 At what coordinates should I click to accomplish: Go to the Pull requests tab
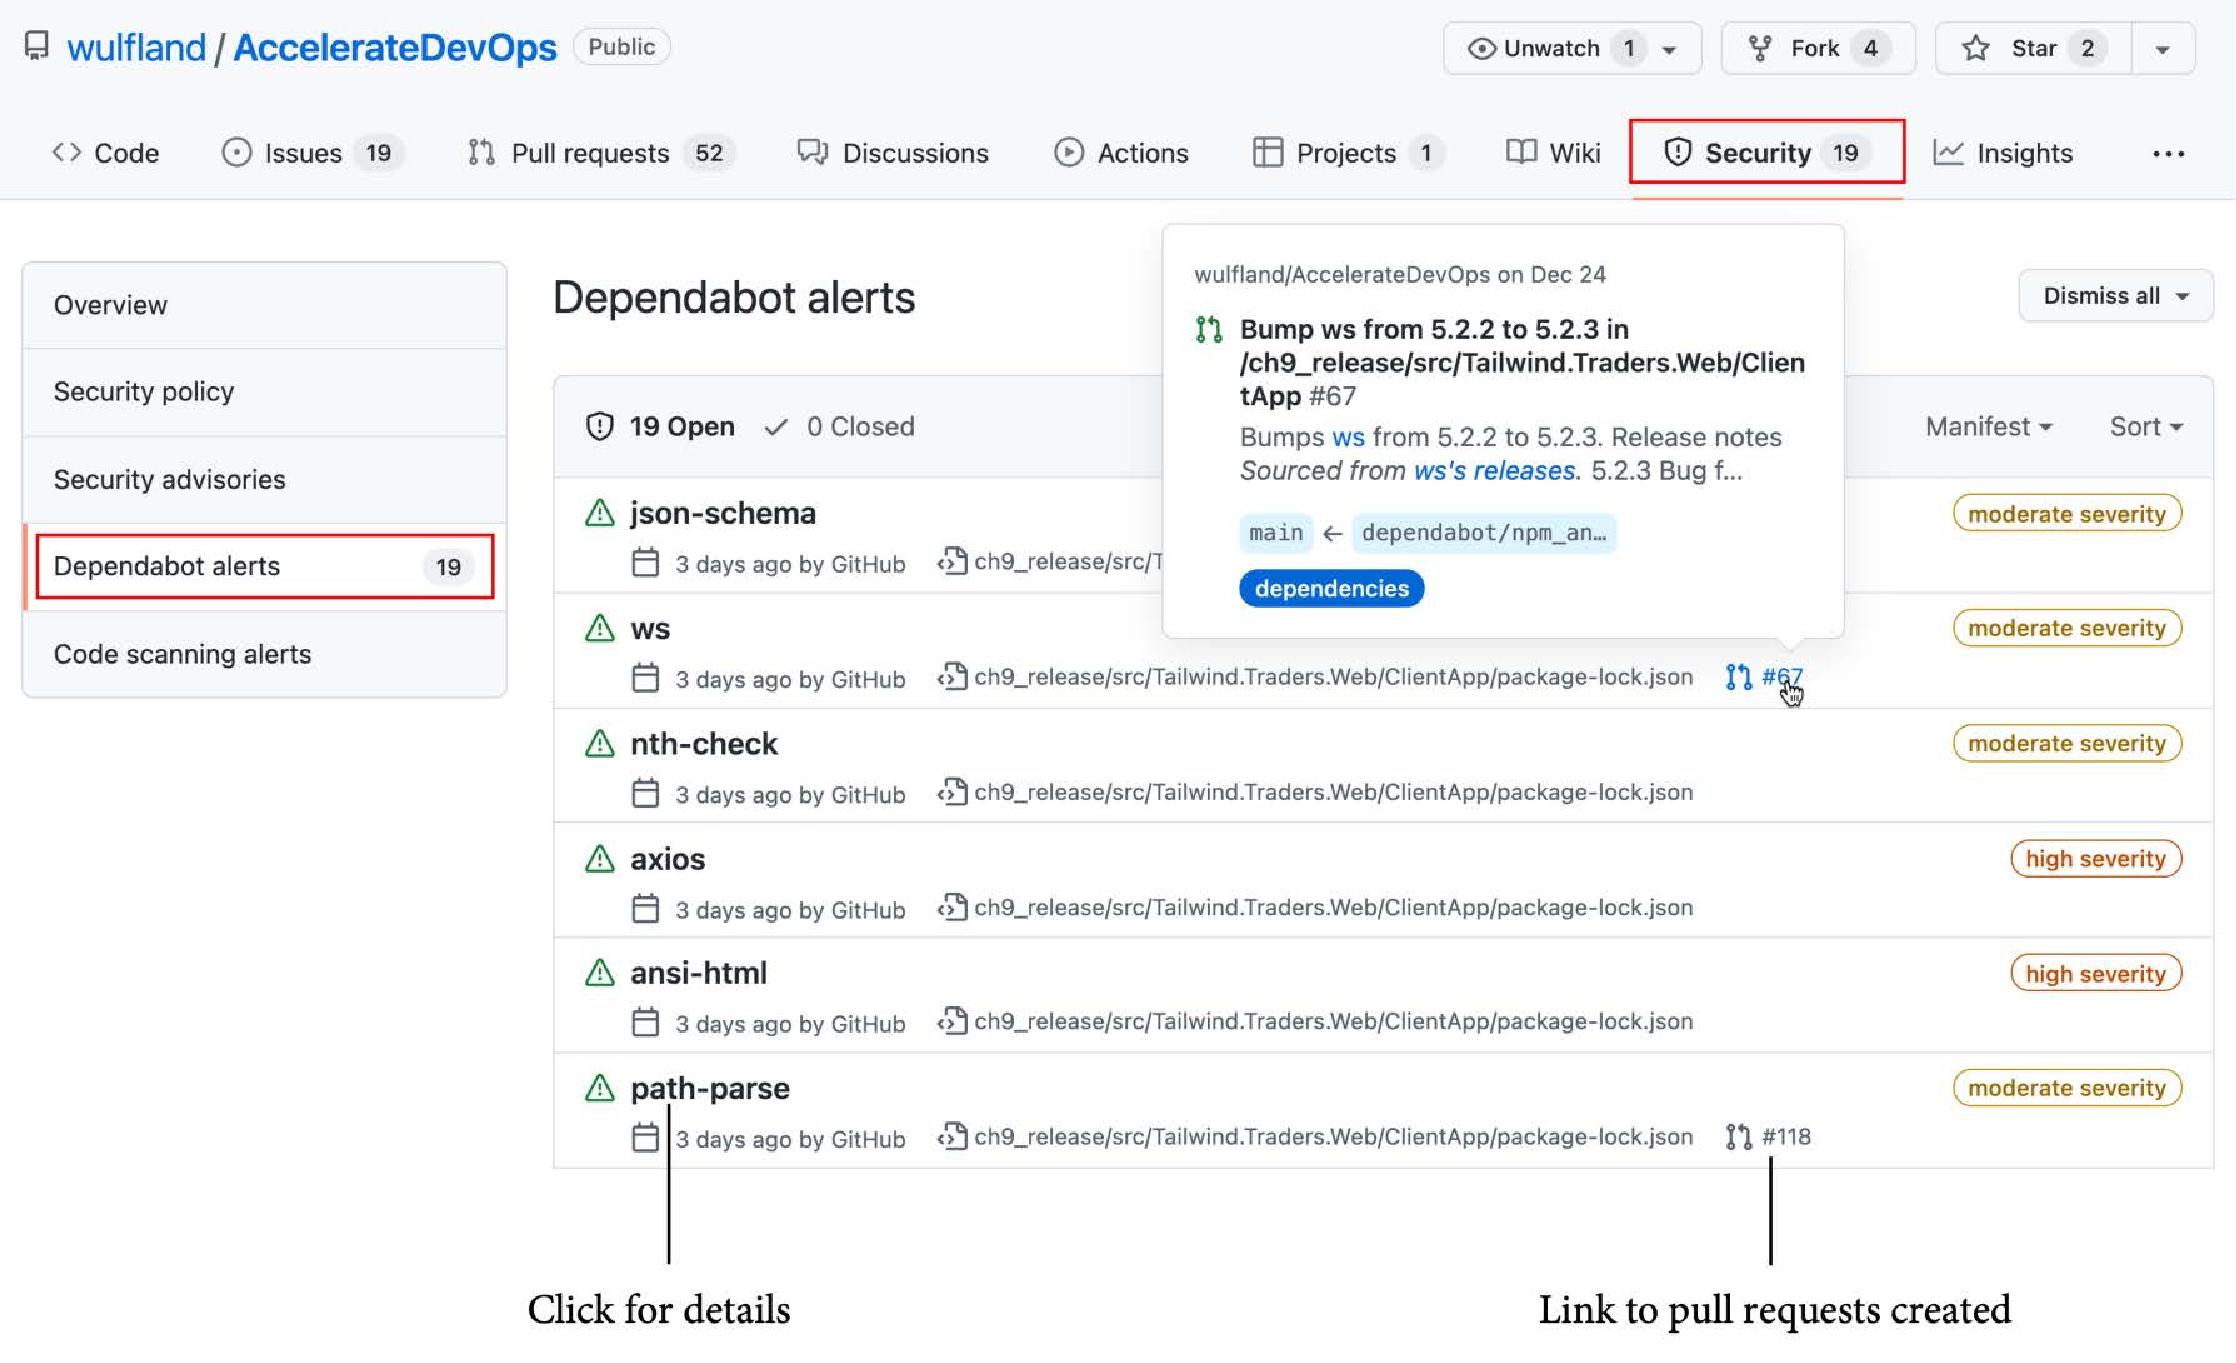(601, 153)
